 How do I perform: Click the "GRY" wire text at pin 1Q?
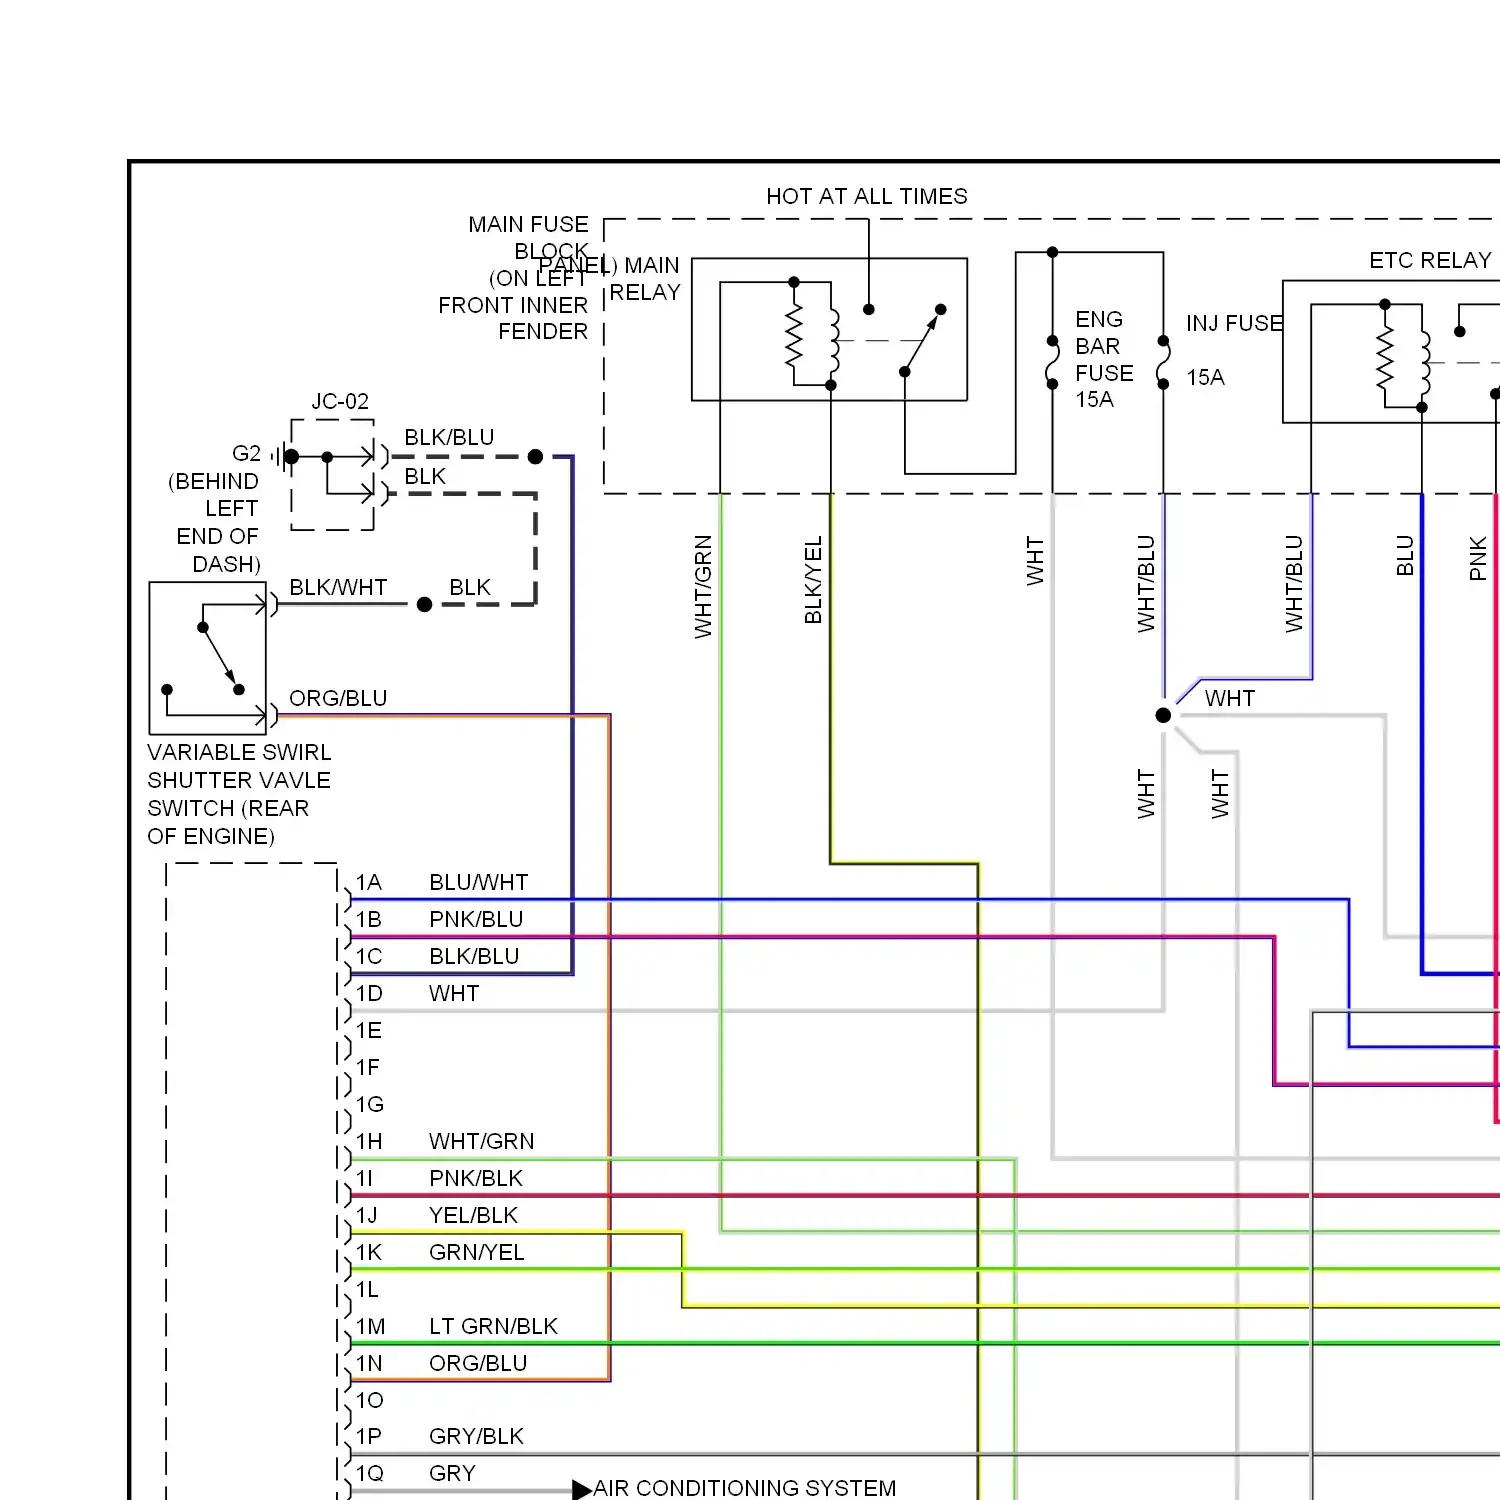[x=452, y=1473]
